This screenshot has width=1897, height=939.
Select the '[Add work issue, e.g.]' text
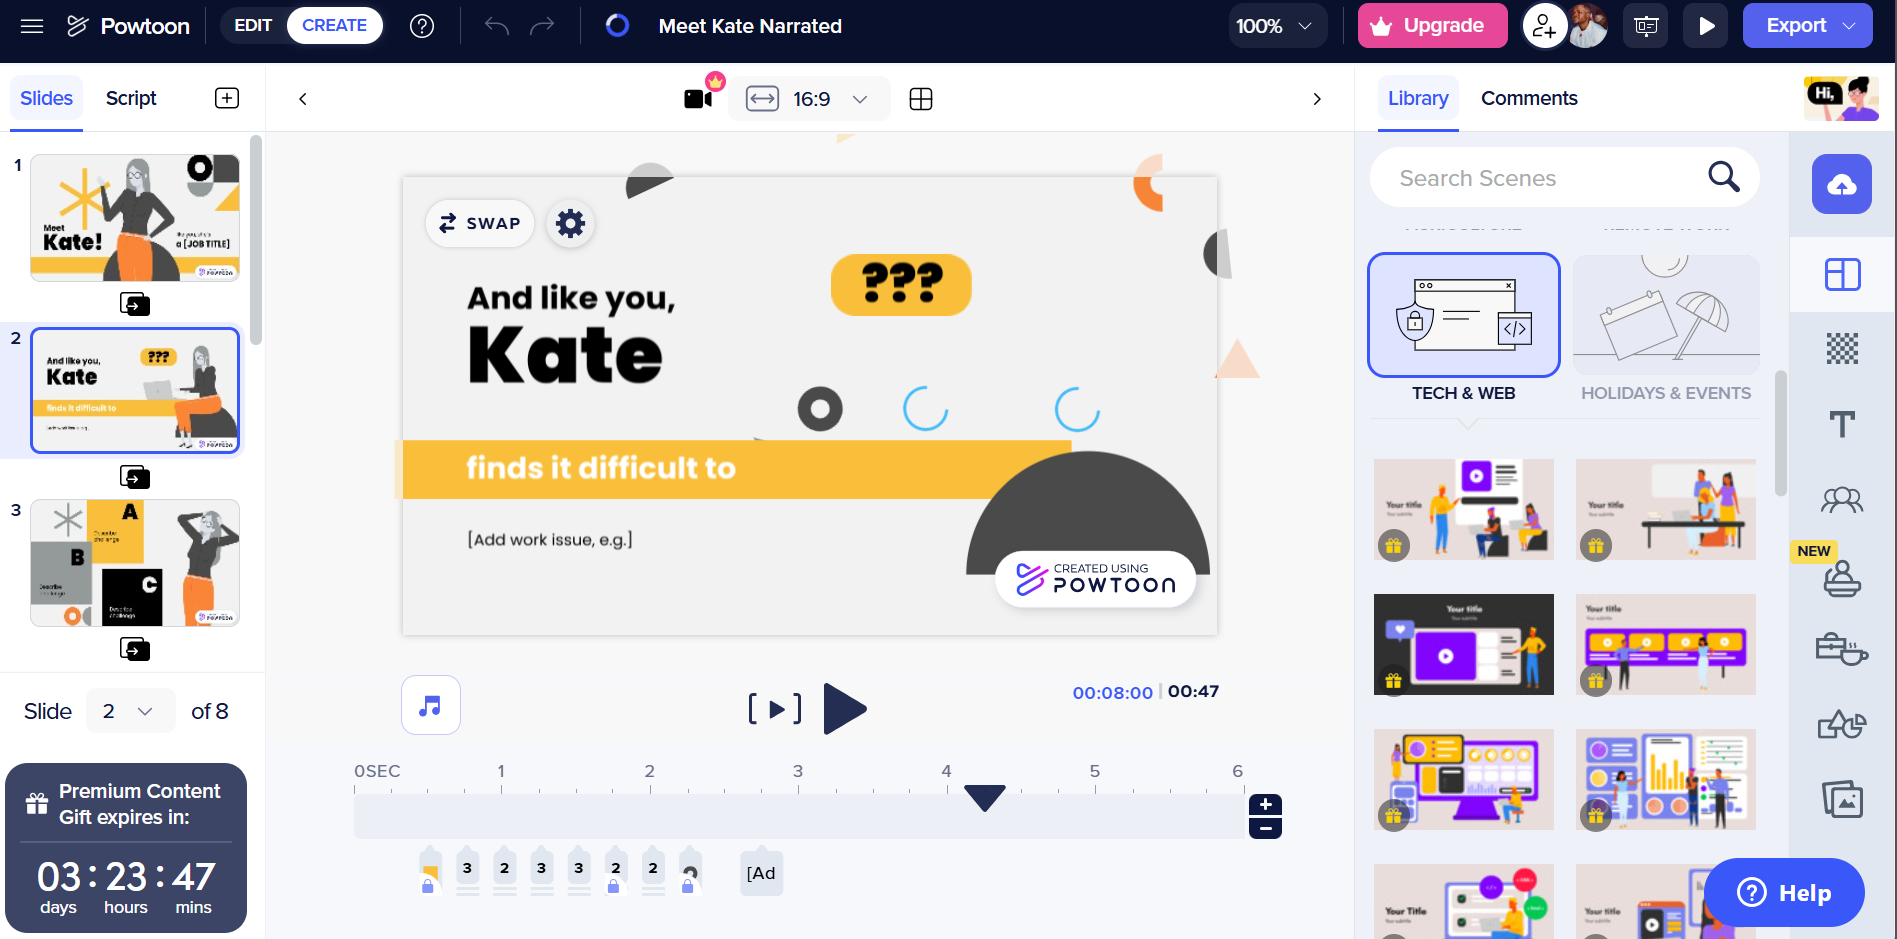tap(550, 540)
